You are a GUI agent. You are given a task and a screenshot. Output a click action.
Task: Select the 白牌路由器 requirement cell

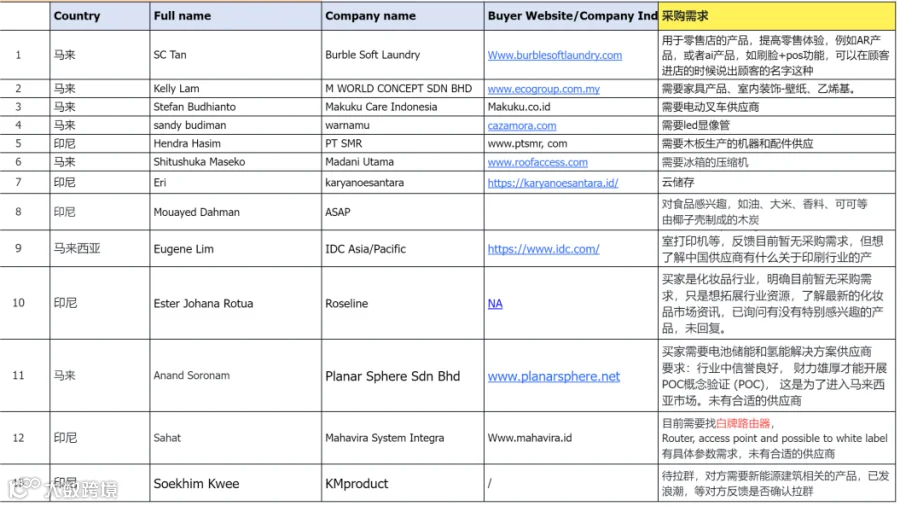pyautogui.click(x=777, y=438)
